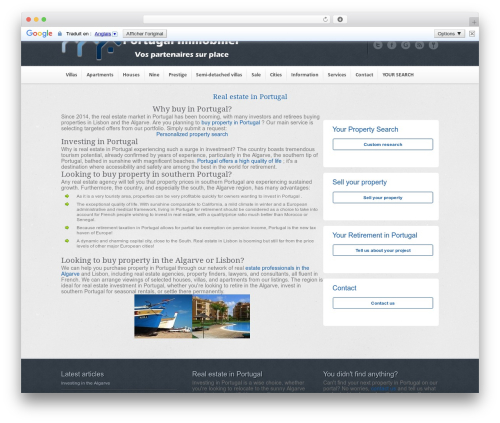
Task: Open the Twitter social icon in the header
Action: coord(378,45)
